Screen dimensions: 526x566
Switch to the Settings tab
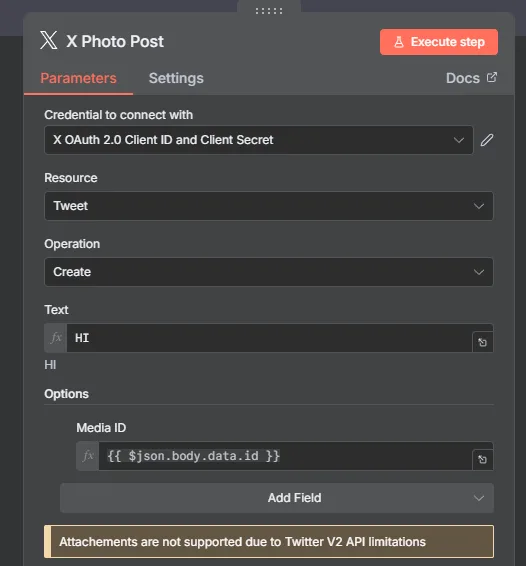(x=176, y=78)
